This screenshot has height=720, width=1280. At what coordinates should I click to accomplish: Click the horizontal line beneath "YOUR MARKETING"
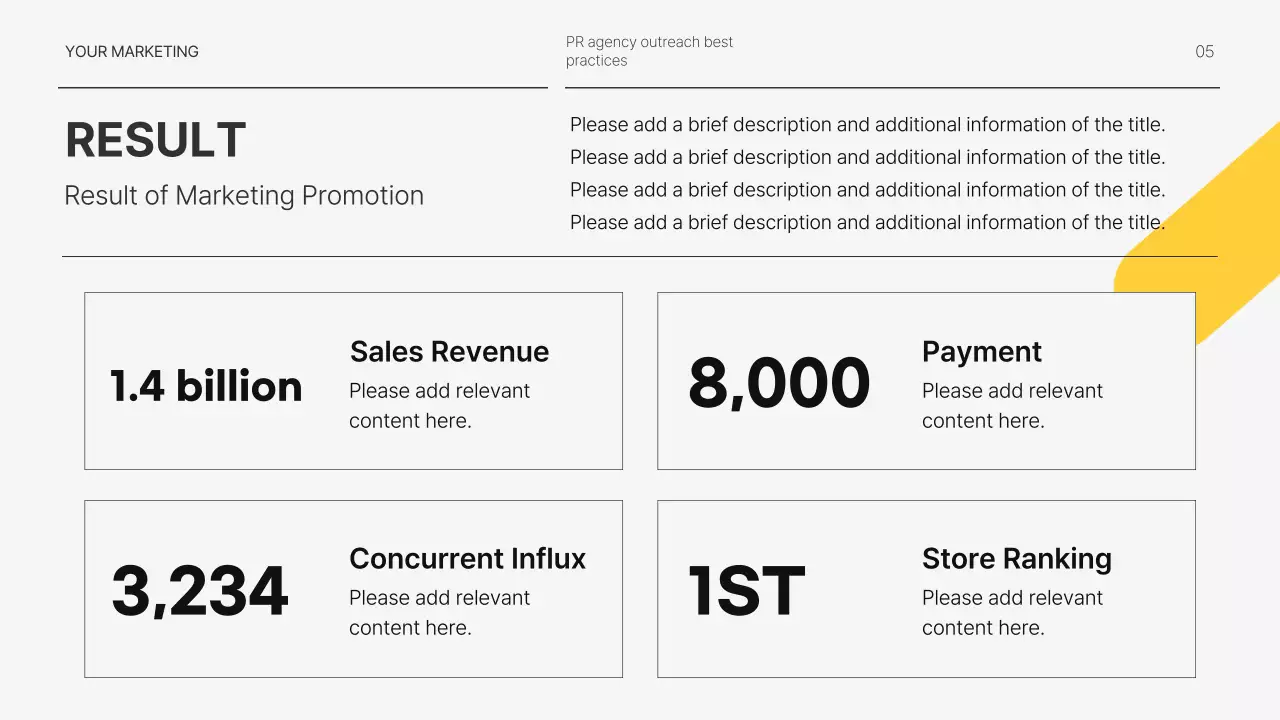pos(302,88)
